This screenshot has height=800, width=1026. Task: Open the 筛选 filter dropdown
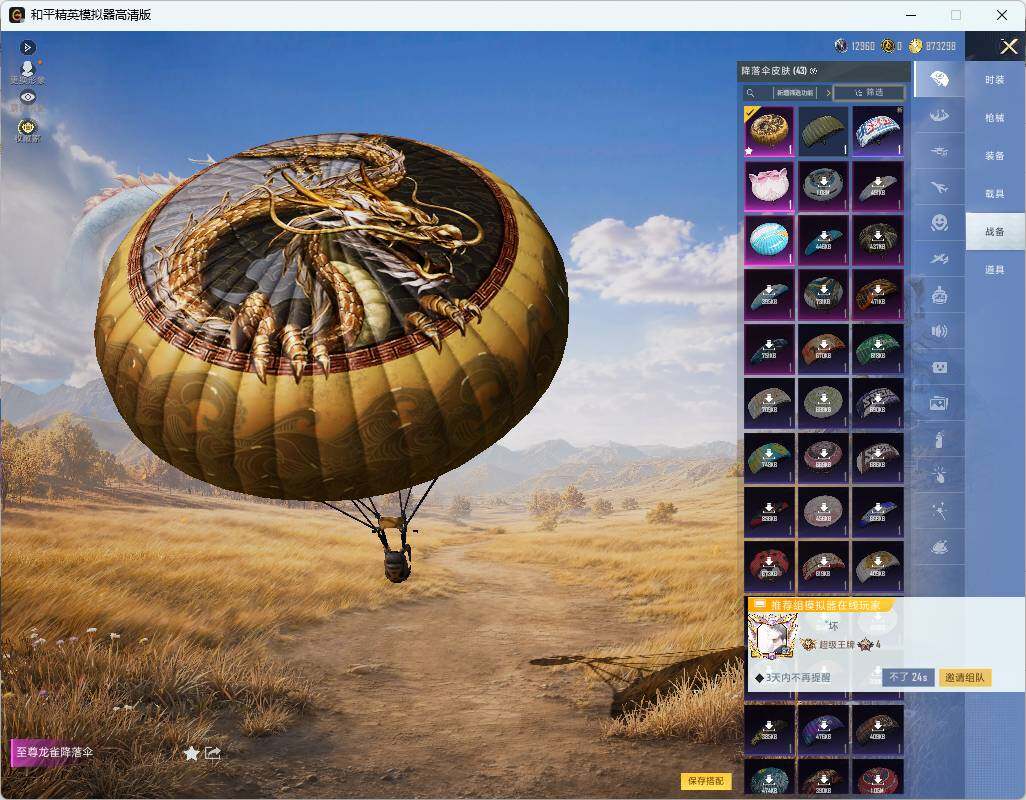pos(870,93)
